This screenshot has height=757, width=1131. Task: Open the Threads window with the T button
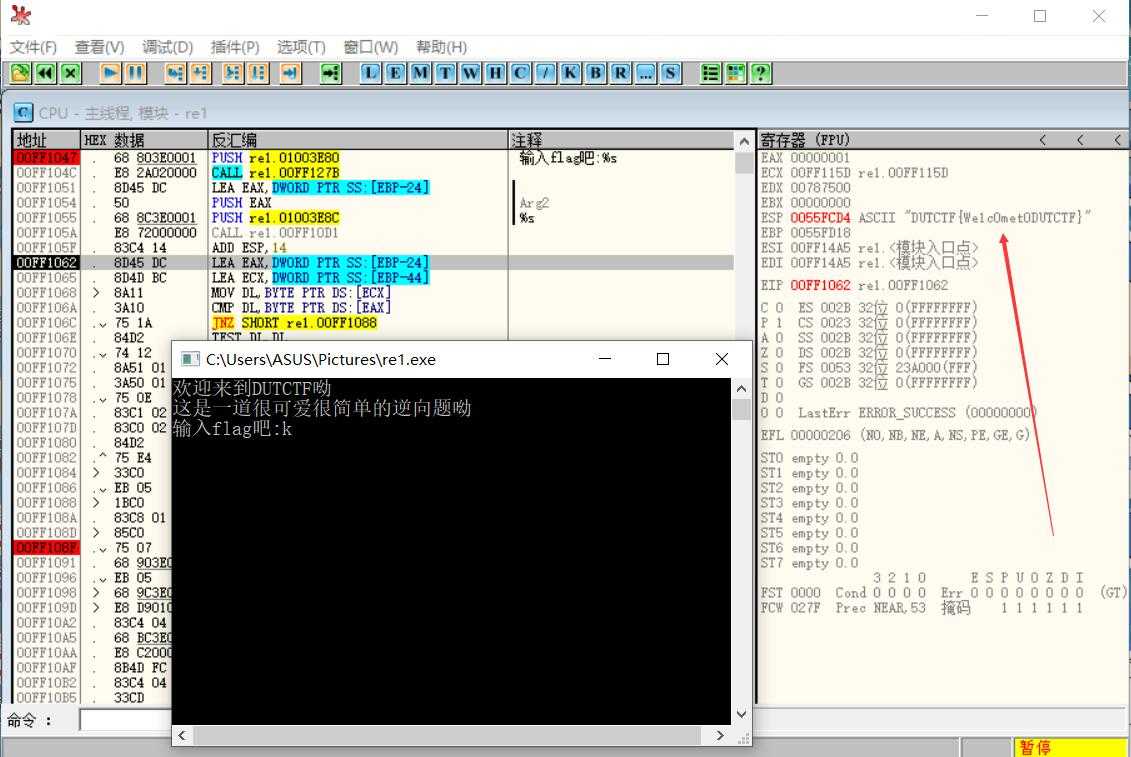pyautogui.click(x=445, y=73)
